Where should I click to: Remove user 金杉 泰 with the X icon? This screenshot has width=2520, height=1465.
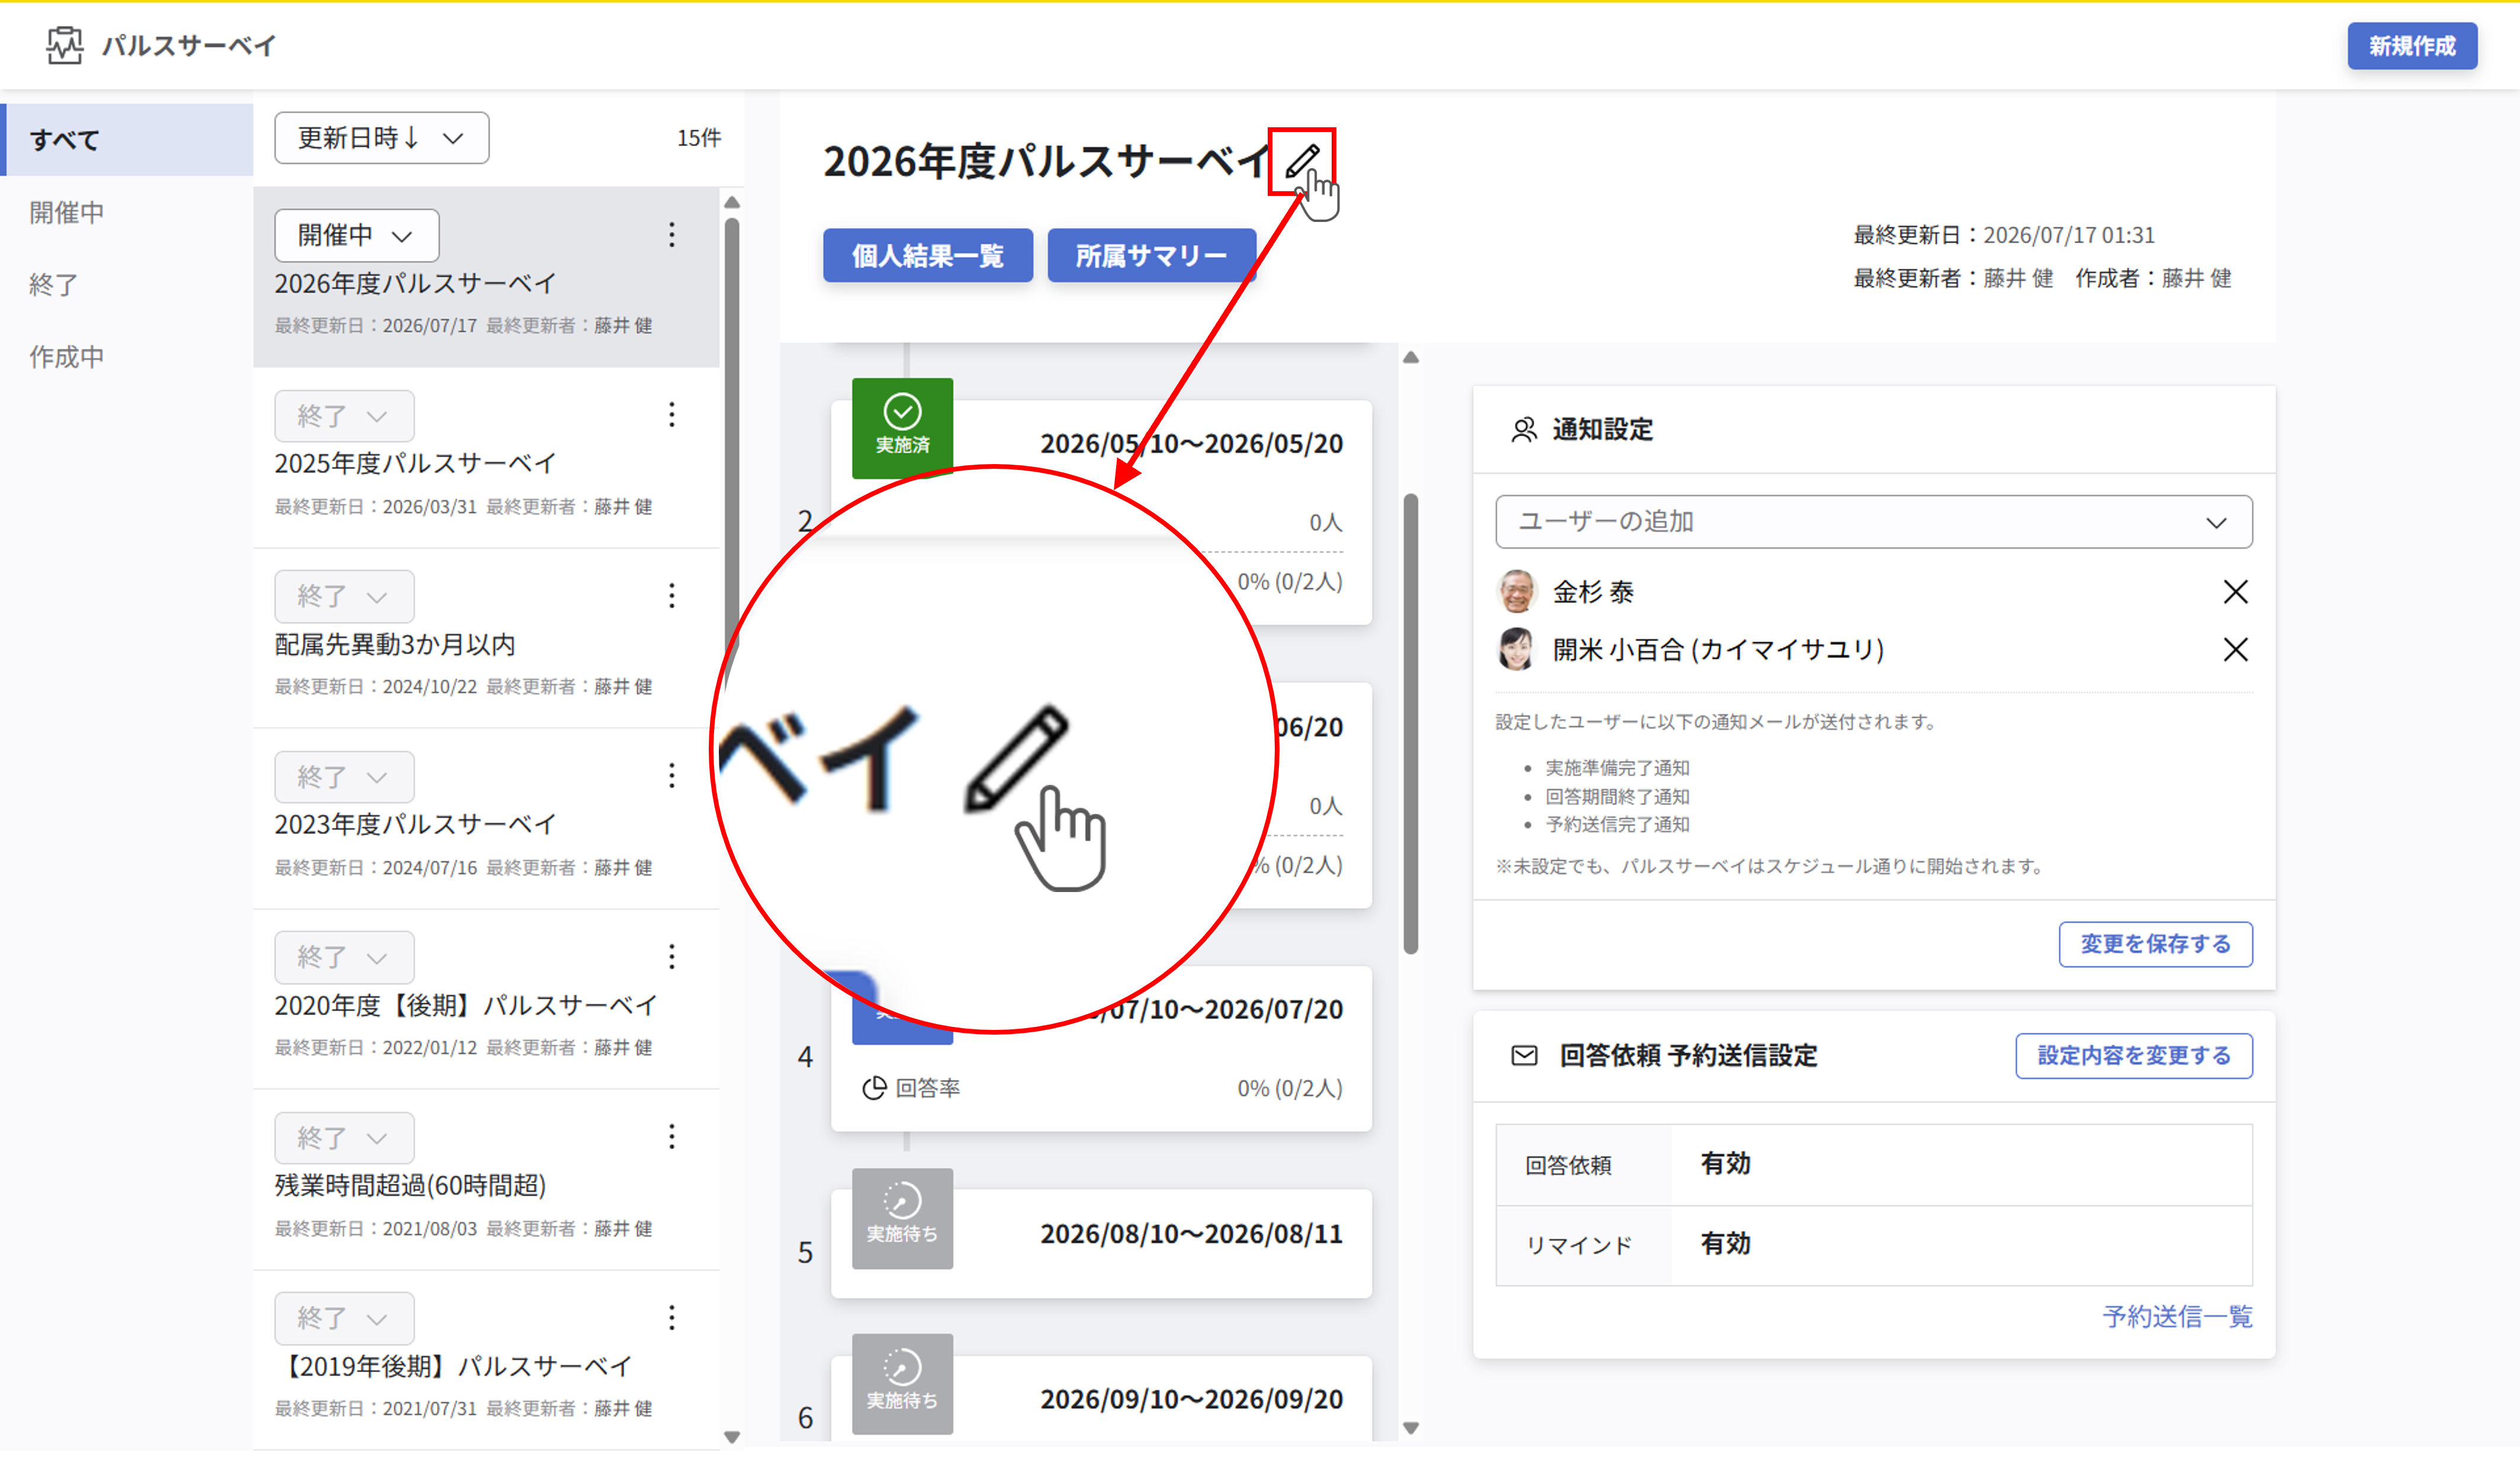click(x=2235, y=592)
